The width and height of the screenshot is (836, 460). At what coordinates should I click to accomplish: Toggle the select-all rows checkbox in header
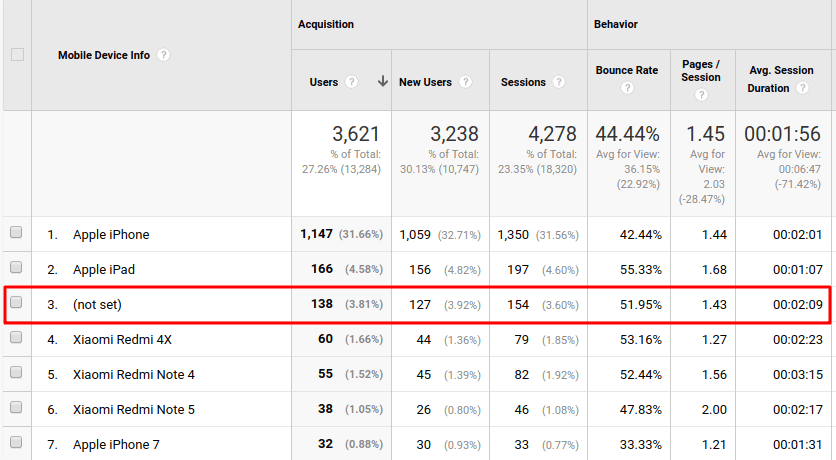(17, 55)
